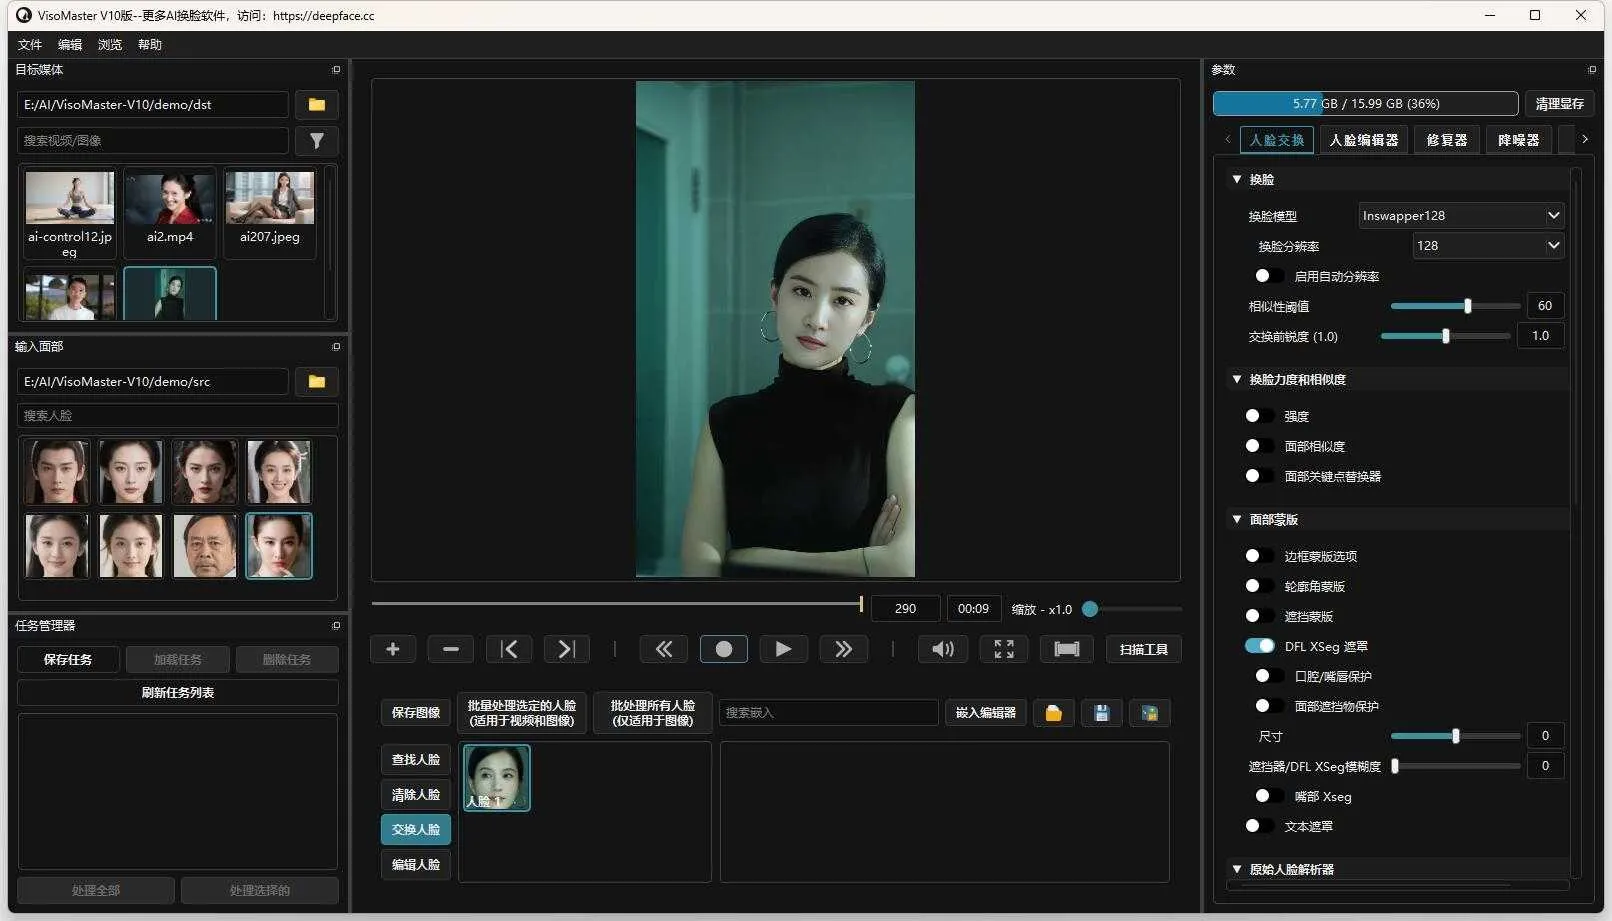Screen dimensions: 1612x921
Task: Toggle the audio speaker icon
Action: 943,649
